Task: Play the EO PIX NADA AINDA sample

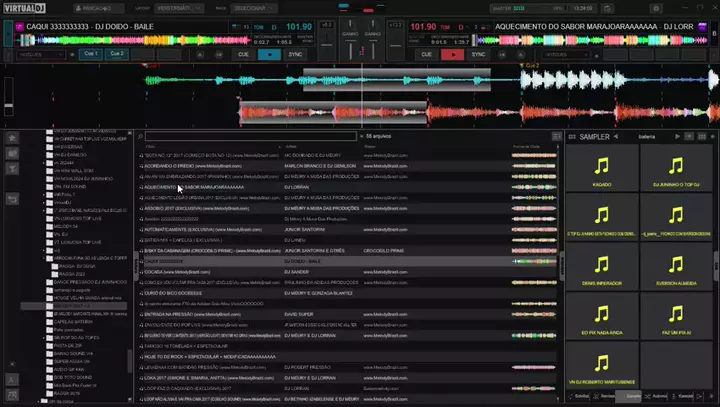Action: click(602, 316)
